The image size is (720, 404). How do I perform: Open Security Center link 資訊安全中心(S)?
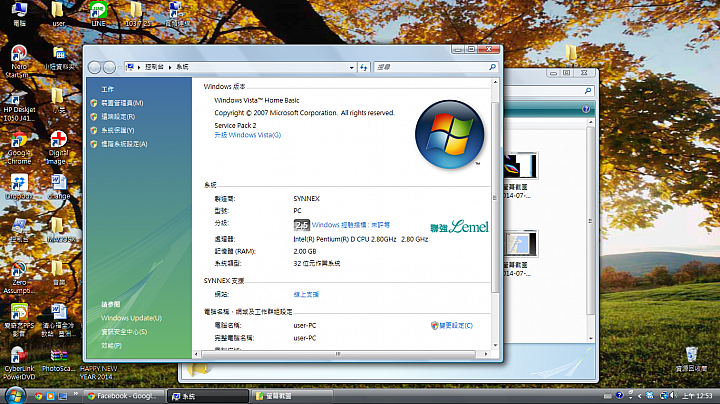[124, 332]
